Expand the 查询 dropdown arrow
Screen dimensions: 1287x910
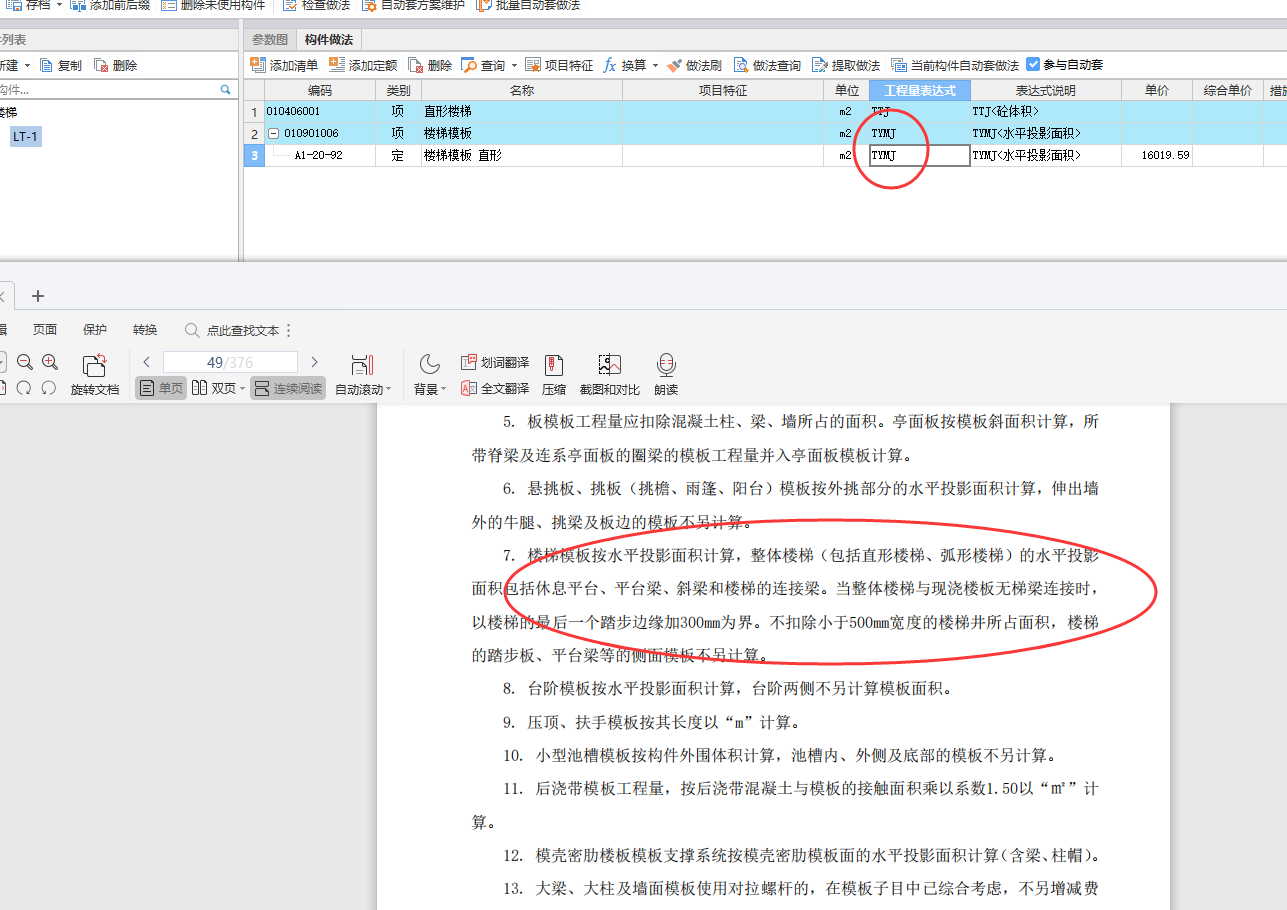pyautogui.click(x=515, y=65)
